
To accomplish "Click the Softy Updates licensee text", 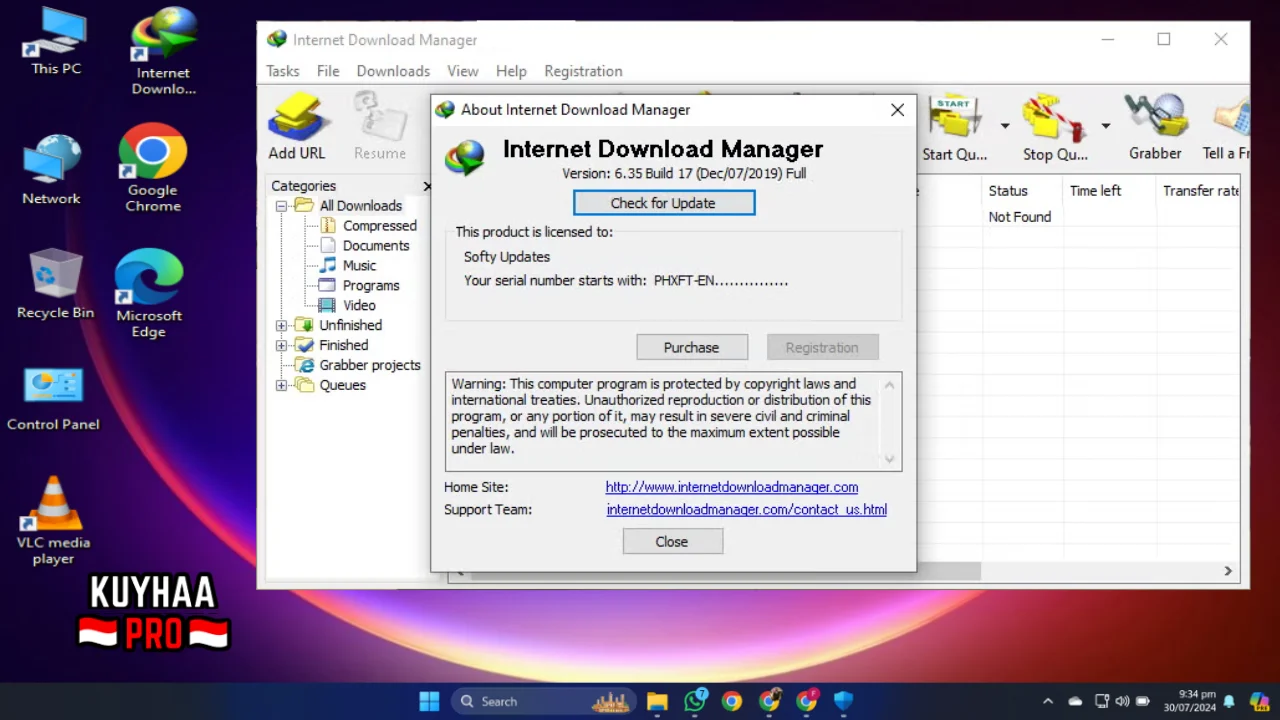I will click(x=507, y=257).
